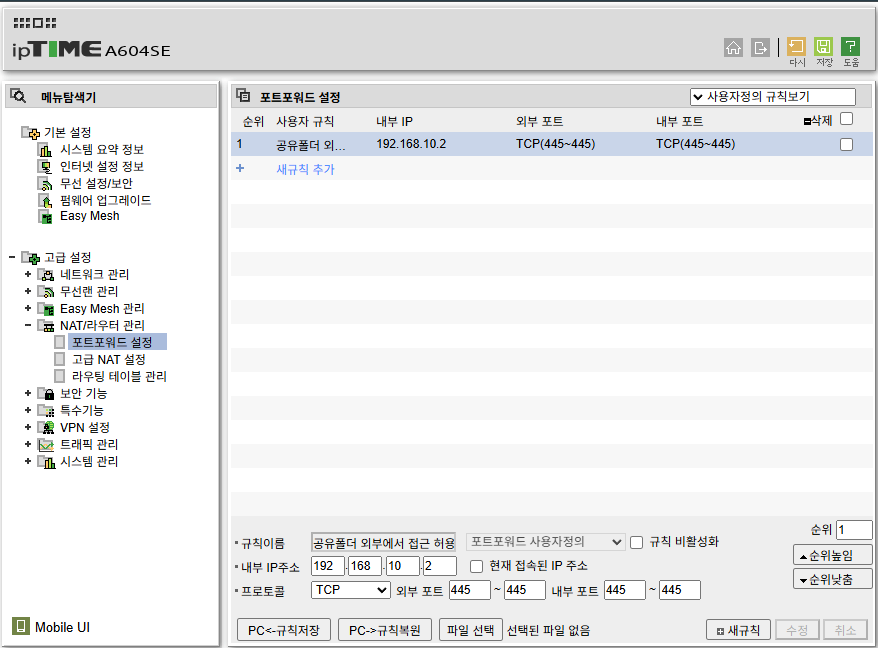Click the PC->규칙복원 button

385,630
